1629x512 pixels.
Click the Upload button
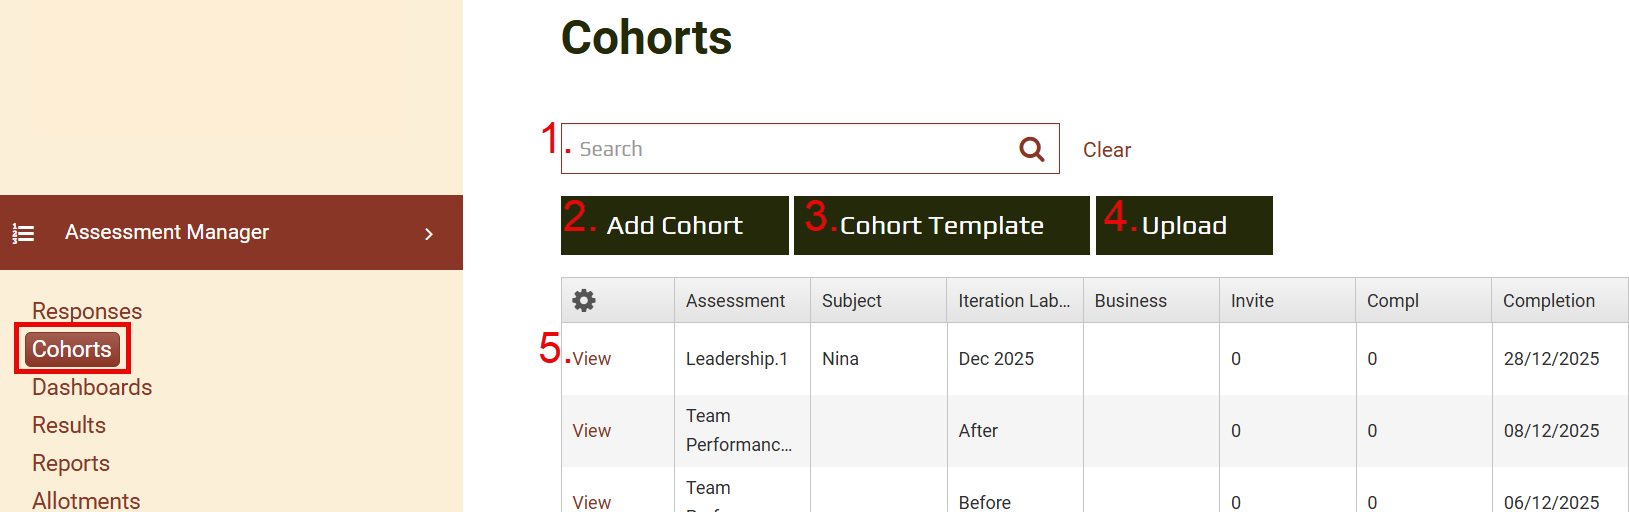pyautogui.click(x=1184, y=226)
